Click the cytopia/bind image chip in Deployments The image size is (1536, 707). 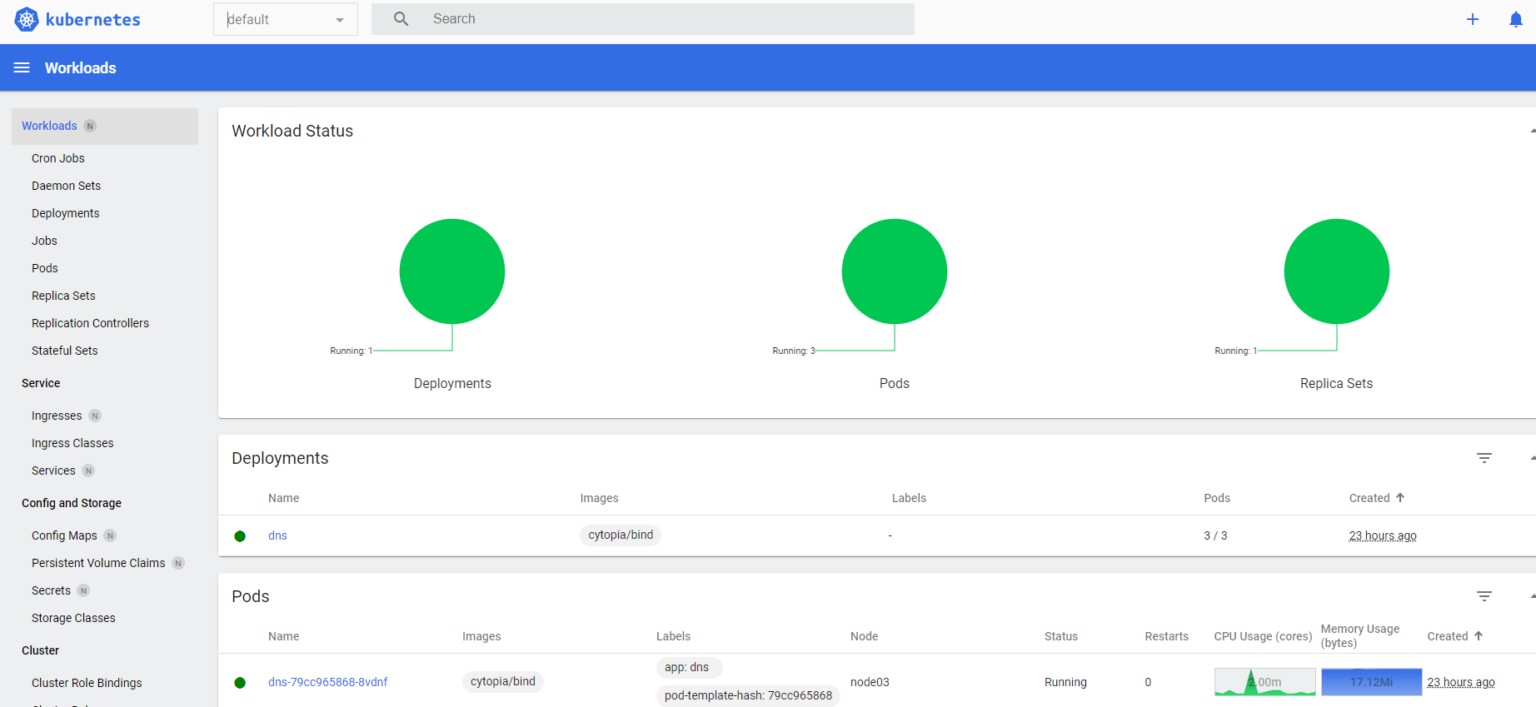[x=620, y=535]
